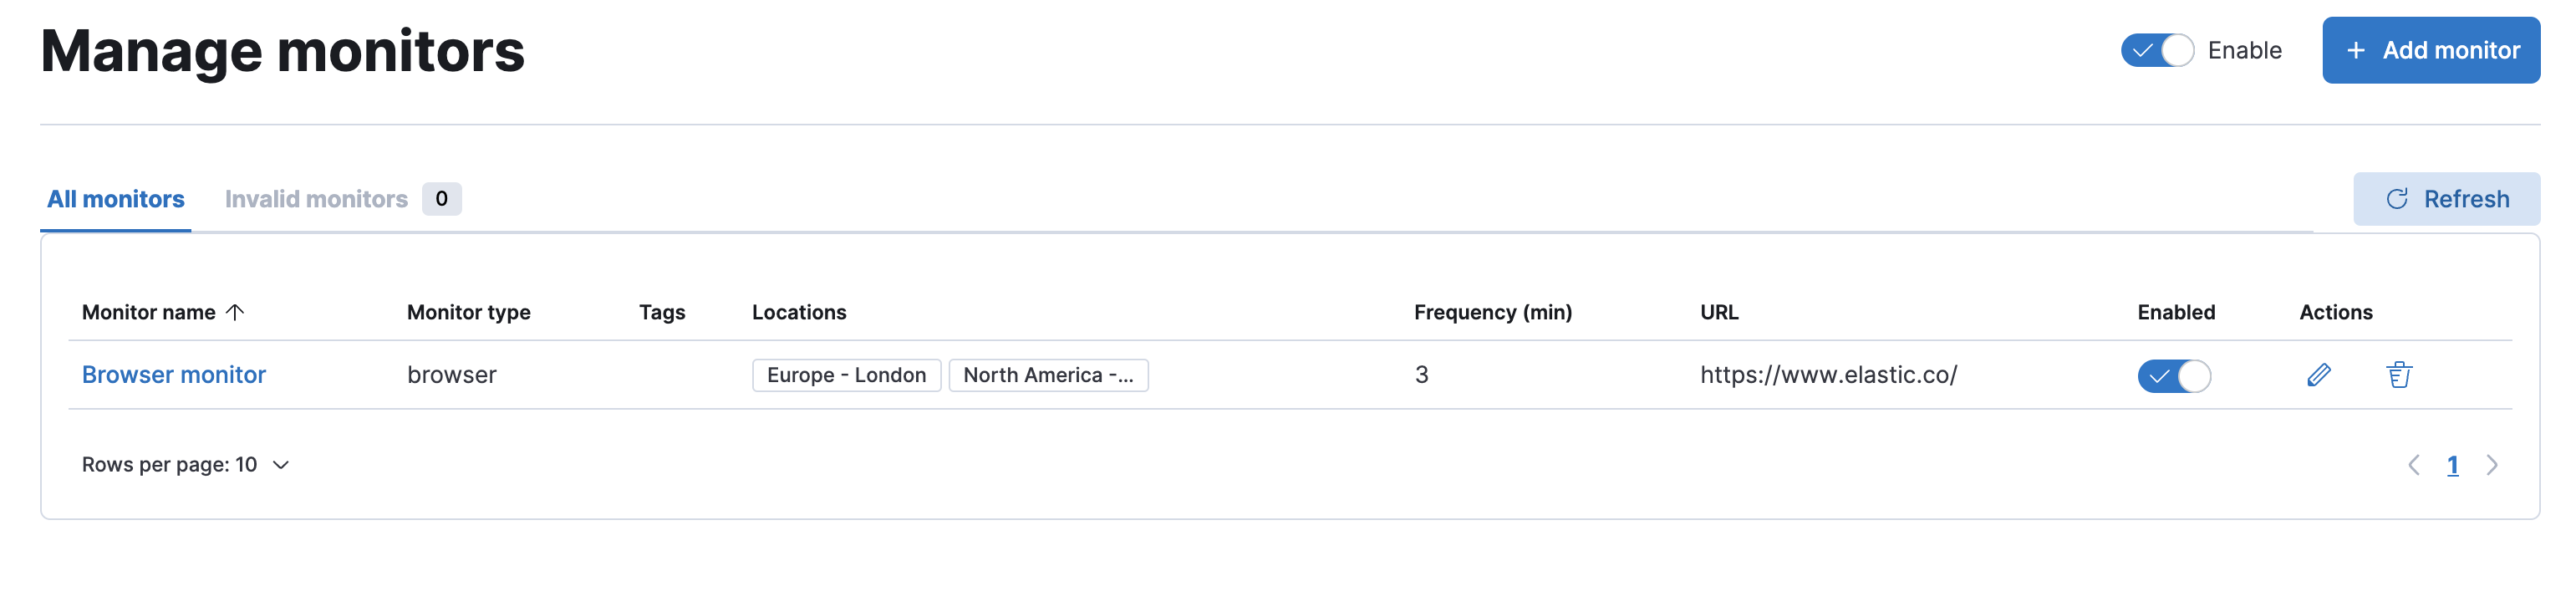The image size is (2576, 602).
Task: Go to next page with right chevron icon
Action: click(2492, 464)
